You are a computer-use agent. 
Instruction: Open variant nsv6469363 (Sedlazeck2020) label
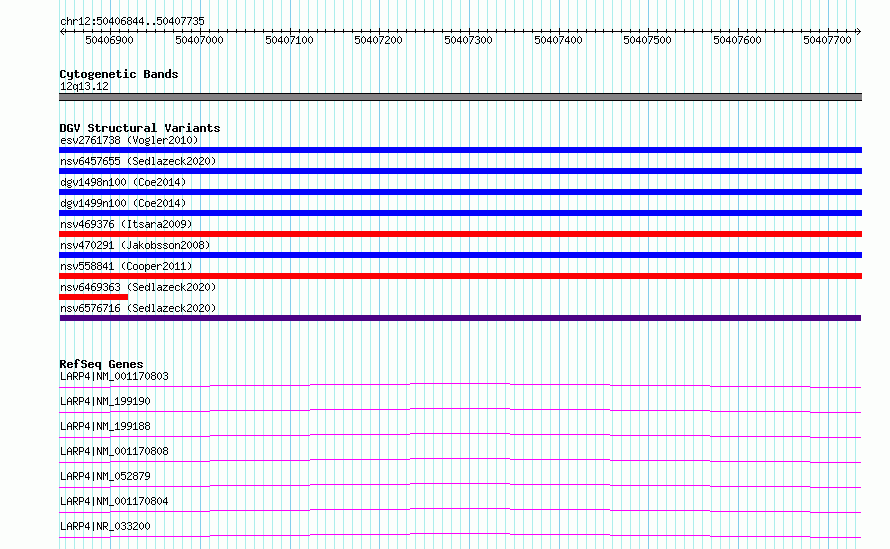tap(138, 287)
